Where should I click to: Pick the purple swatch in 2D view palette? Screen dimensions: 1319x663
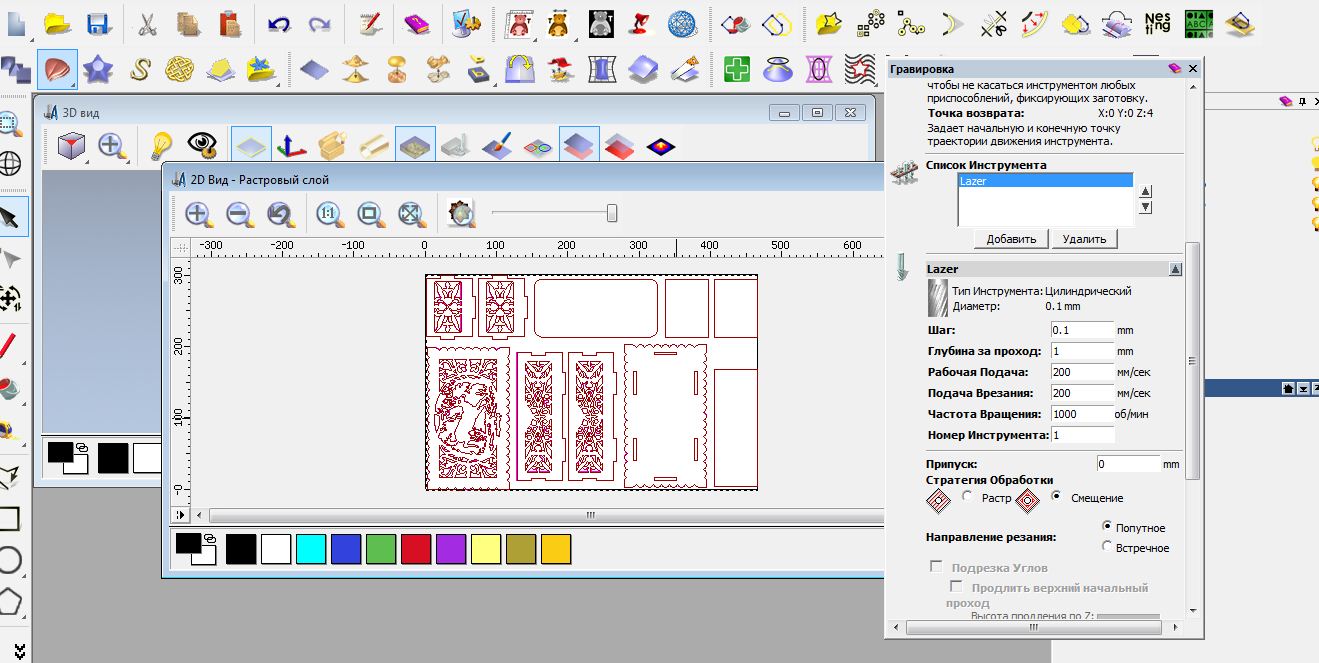click(x=451, y=549)
